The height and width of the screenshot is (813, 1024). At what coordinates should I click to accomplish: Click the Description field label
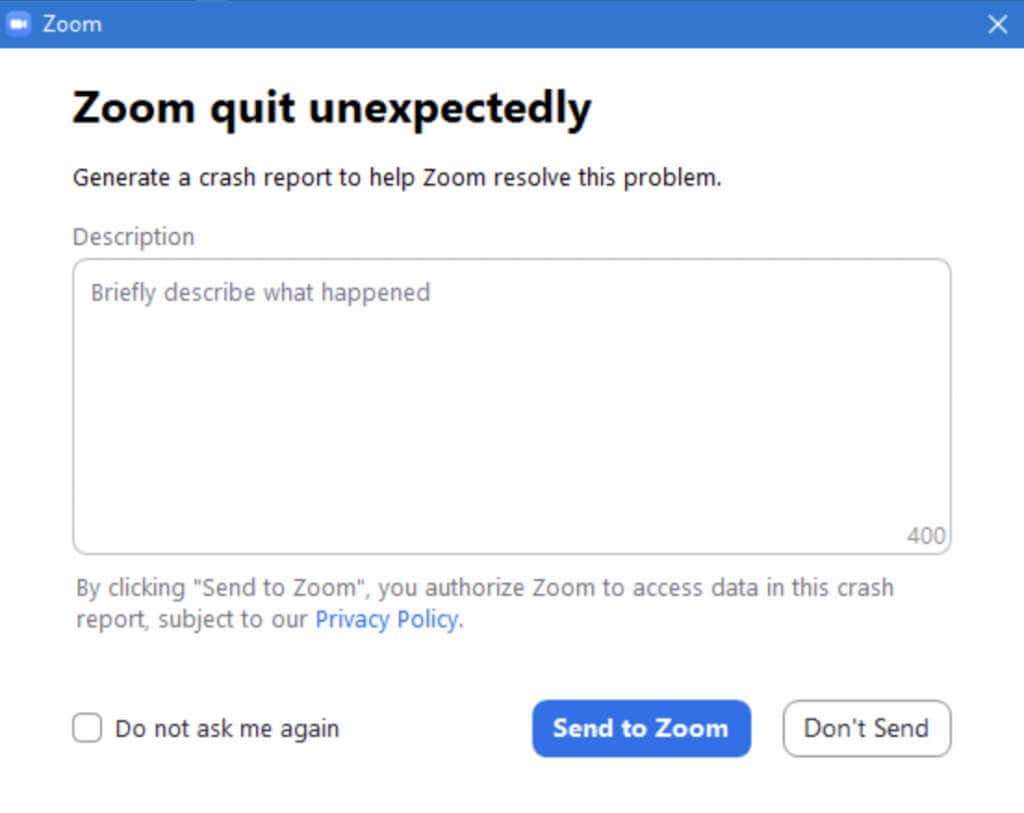coord(133,237)
